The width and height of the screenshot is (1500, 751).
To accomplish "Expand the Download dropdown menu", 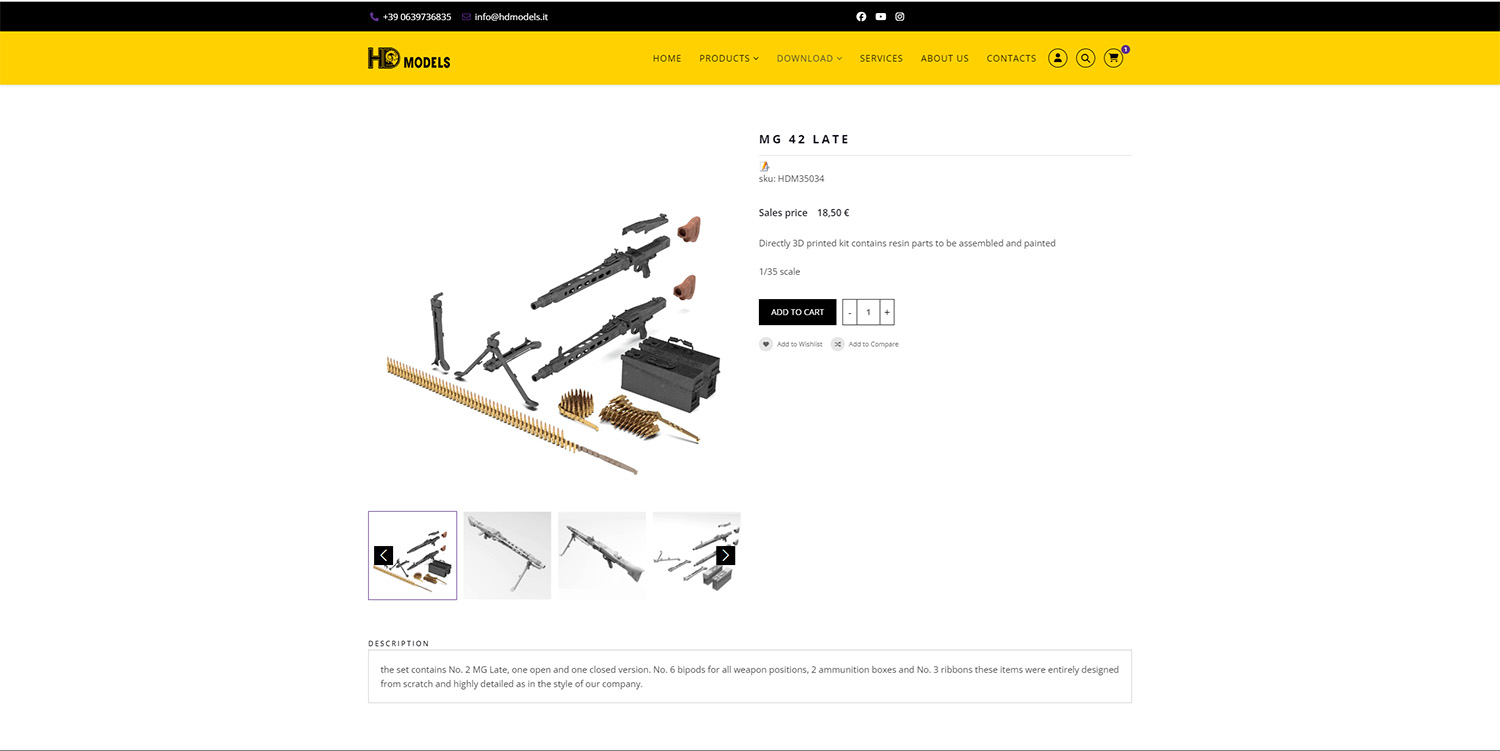I will point(809,59).
